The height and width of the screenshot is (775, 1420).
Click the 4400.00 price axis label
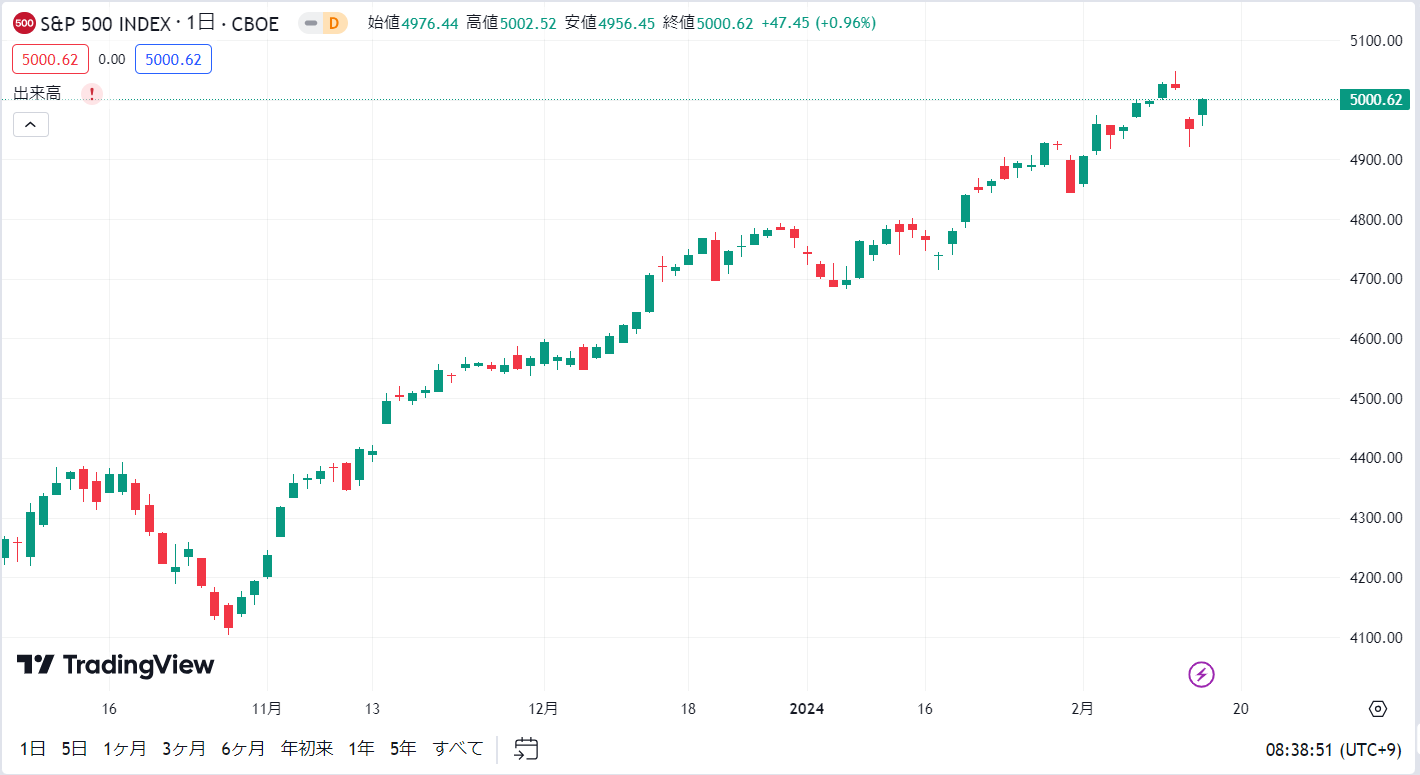(1377, 458)
